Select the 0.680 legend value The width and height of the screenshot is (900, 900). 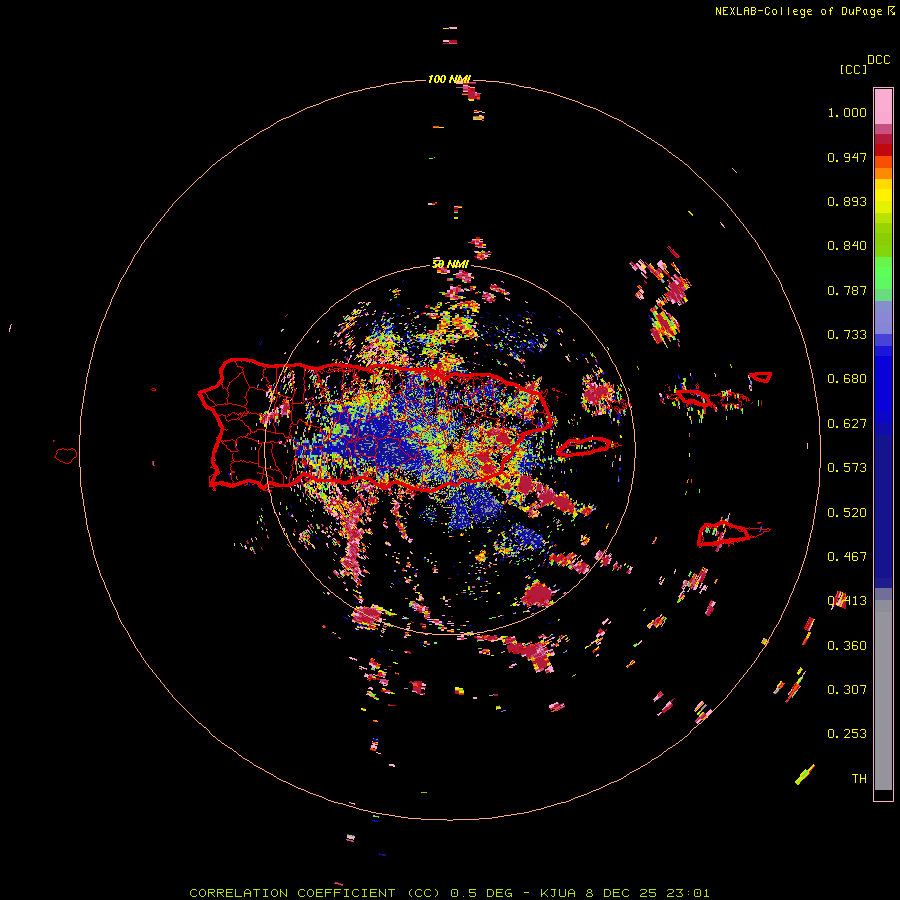(x=847, y=379)
